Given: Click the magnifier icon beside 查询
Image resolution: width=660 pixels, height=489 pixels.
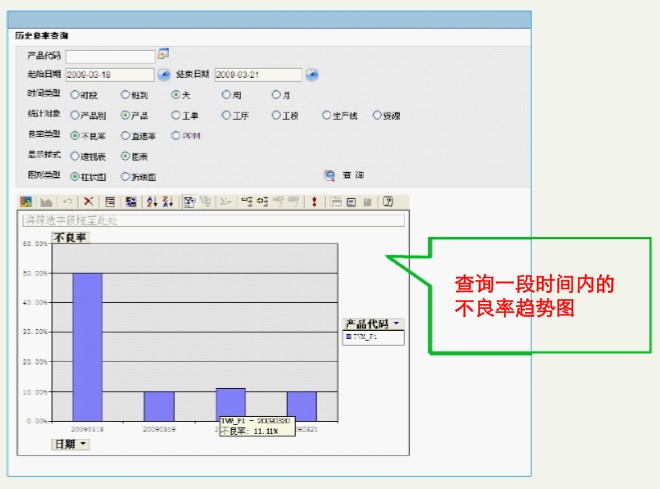Looking at the screenshot, I should click(x=330, y=175).
